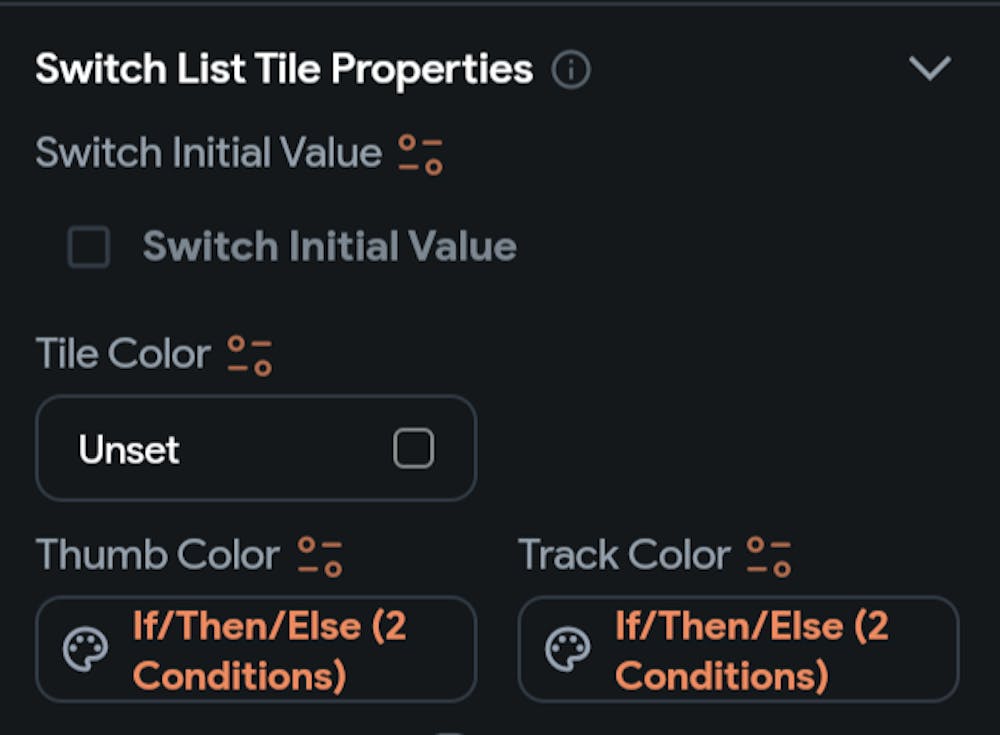This screenshot has height=735, width=1000.
Task: Check the box inside the Unset tile color field
Action: pyautogui.click(x=414, y=450)
